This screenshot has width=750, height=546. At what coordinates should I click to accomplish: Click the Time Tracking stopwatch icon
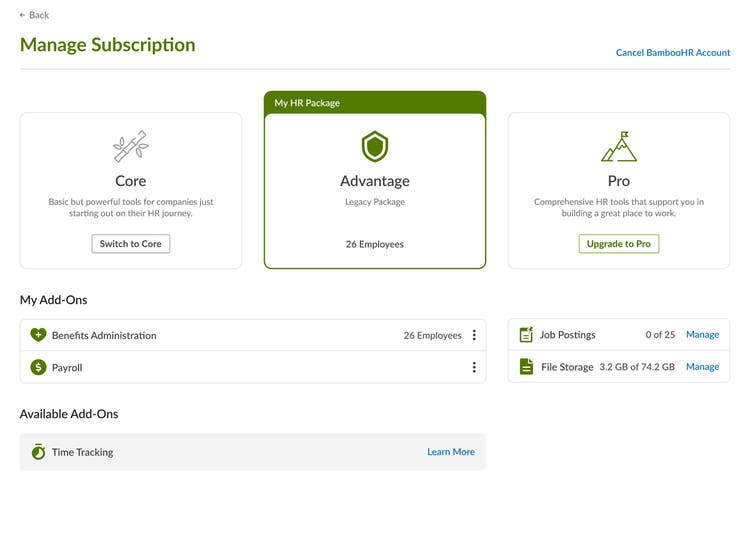pyautogui.click(x=38, y=451)
